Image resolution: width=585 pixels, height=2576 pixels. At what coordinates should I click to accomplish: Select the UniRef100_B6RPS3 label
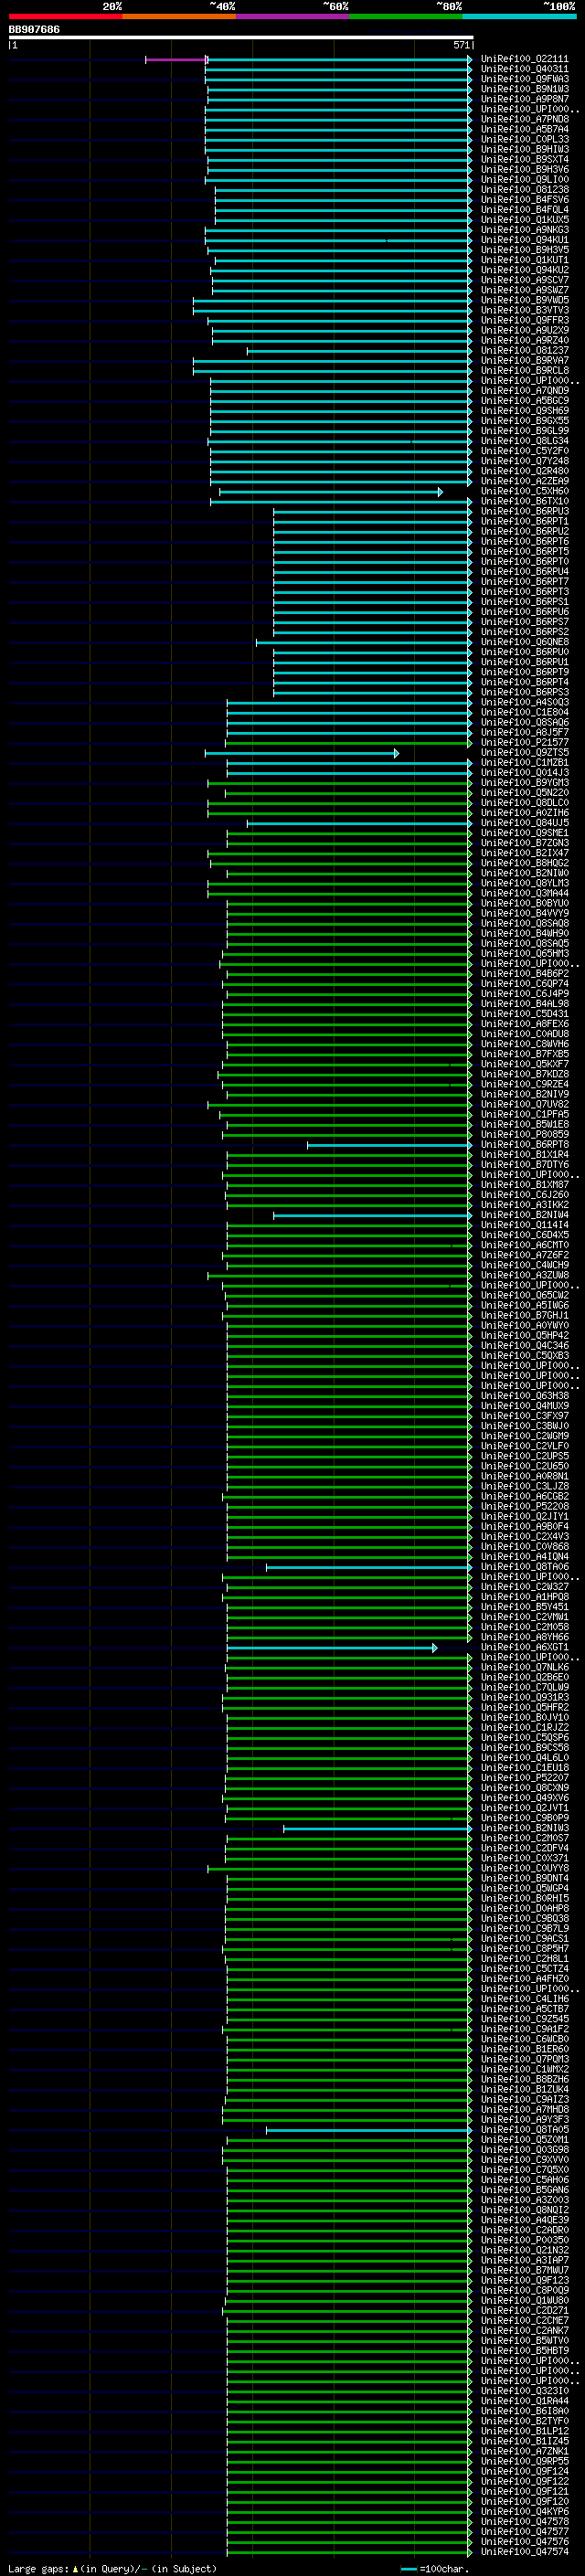coord(524,692)
